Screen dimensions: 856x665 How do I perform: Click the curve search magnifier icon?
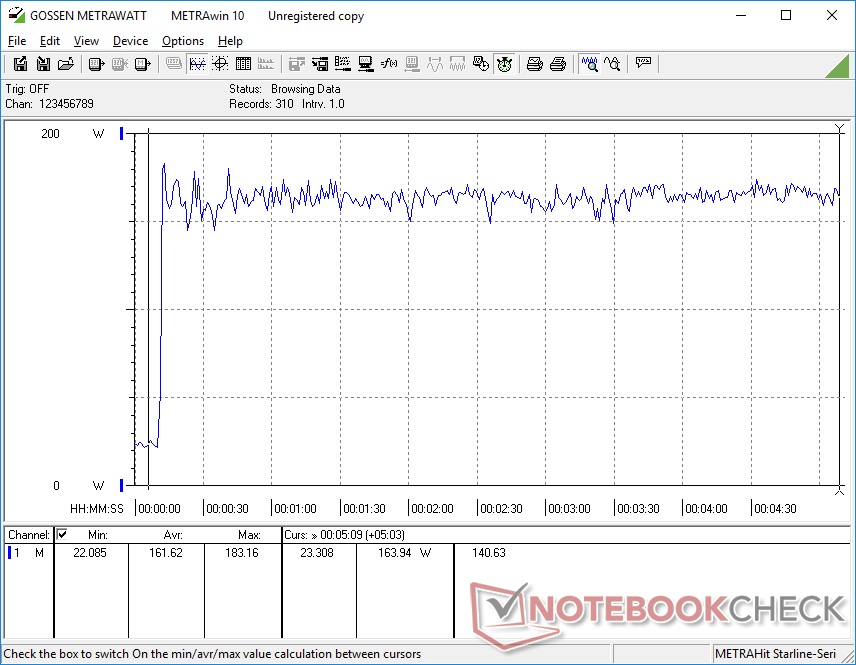[x=613, y=64]
